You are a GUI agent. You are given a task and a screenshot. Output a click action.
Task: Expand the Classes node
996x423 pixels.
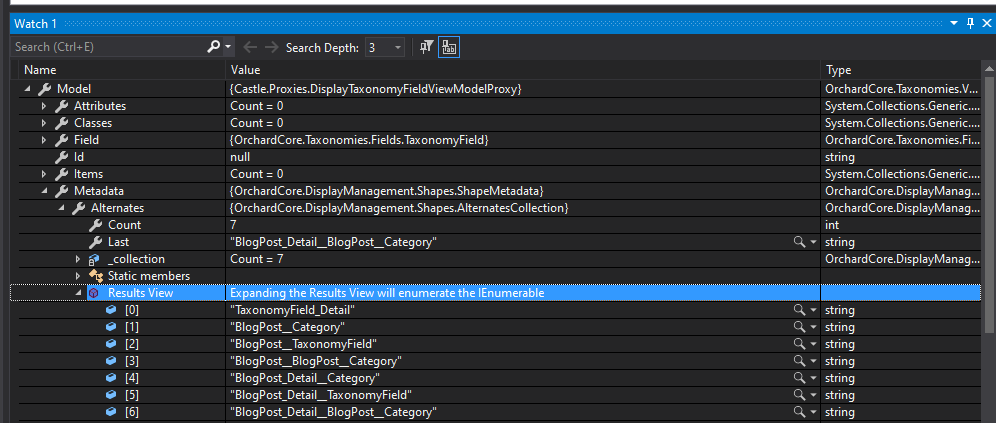point(44,123)
